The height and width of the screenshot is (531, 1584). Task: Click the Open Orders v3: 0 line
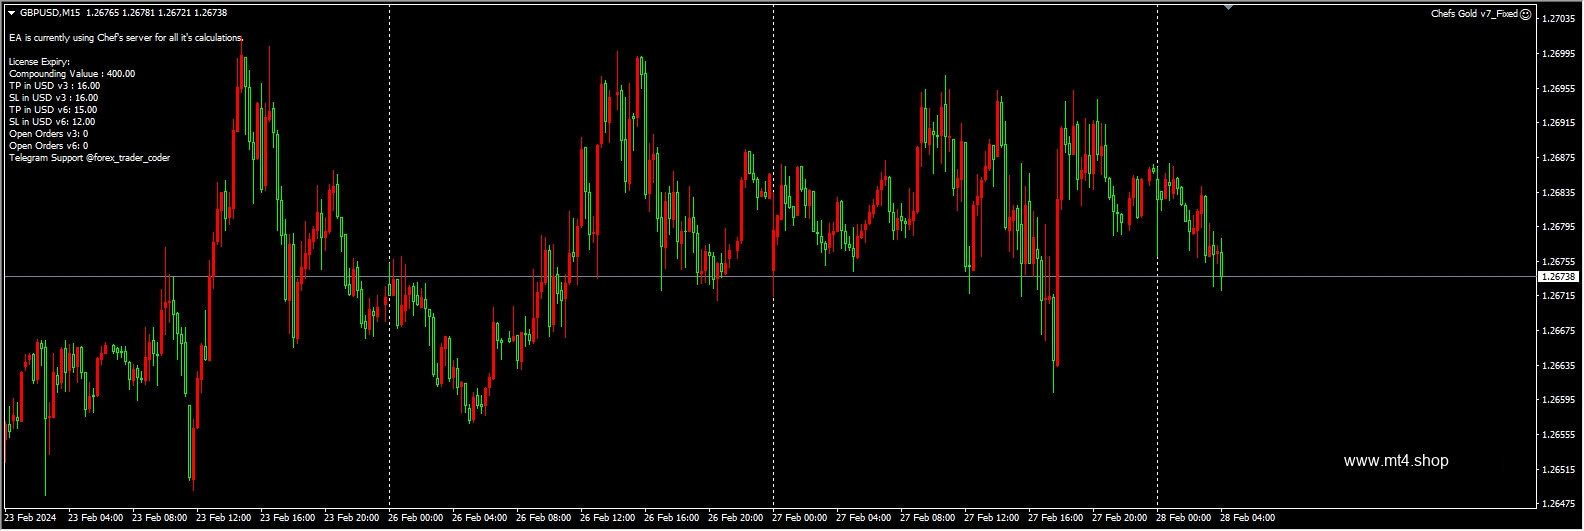click(x=48, y=134)
